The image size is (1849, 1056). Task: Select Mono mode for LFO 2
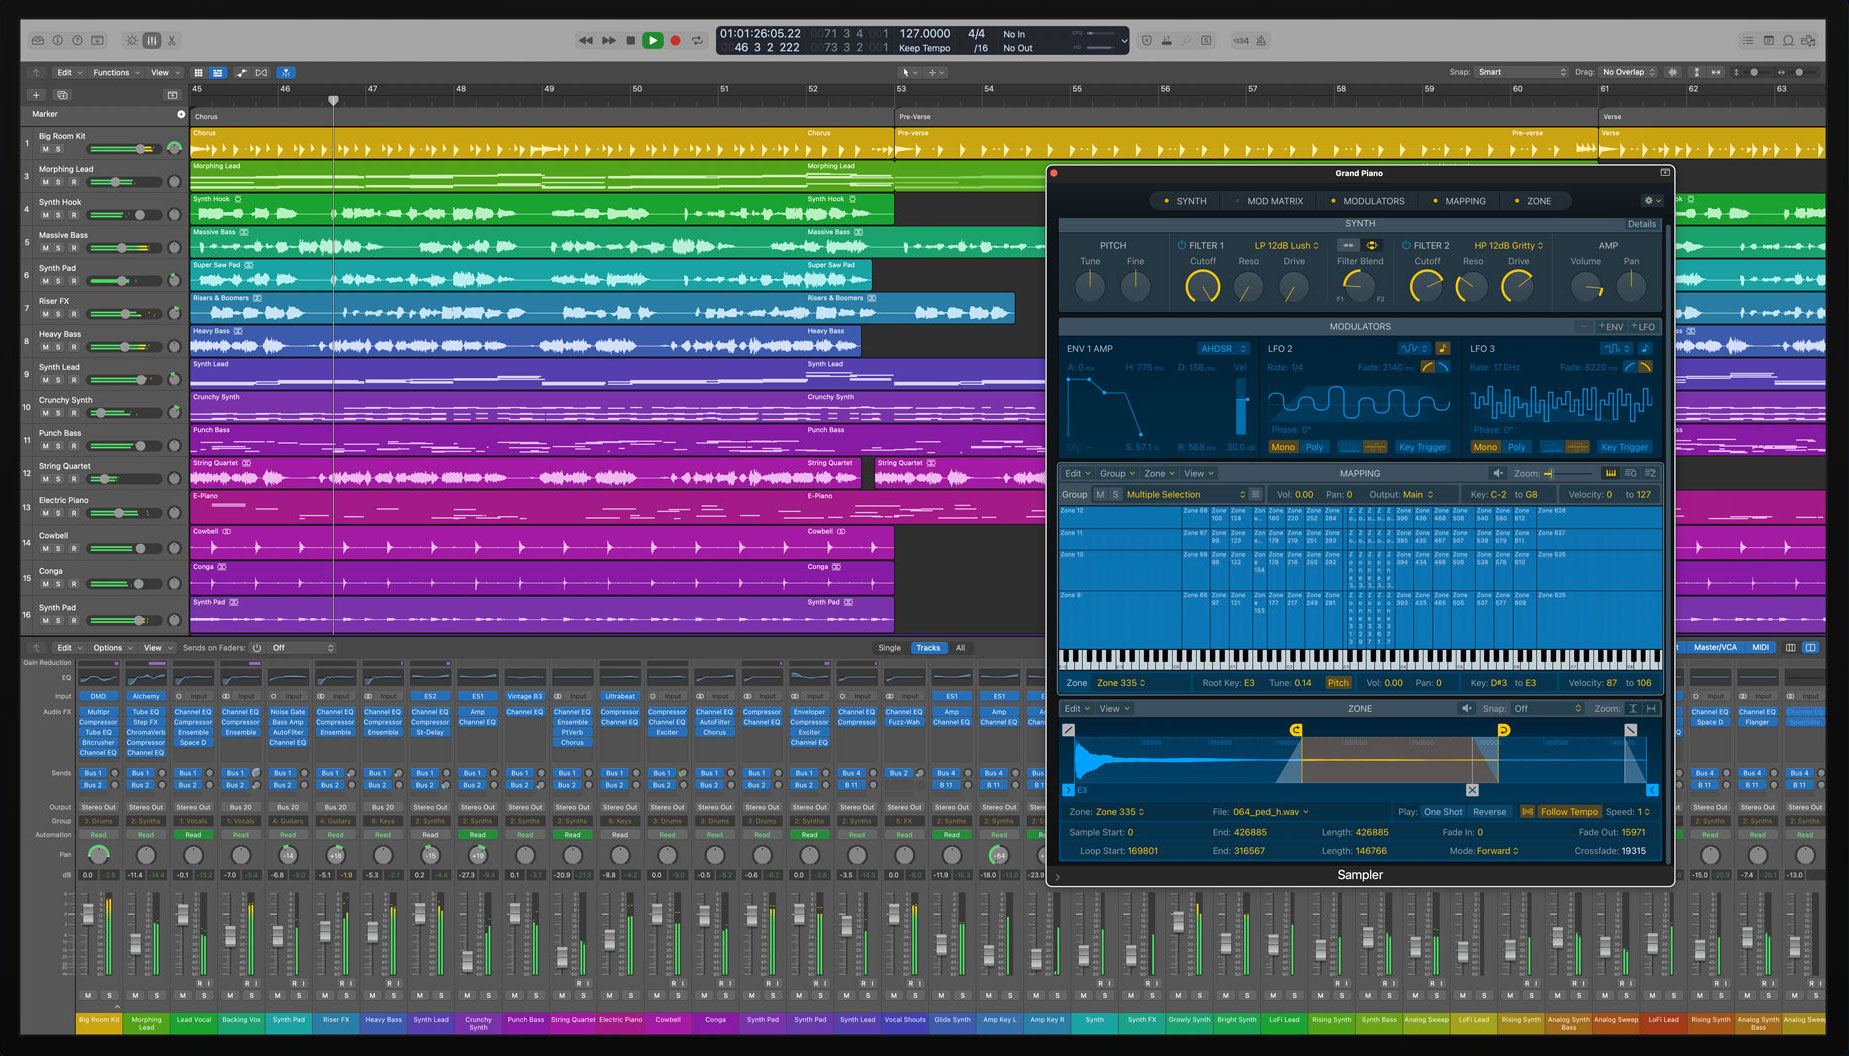[x=1283, y=447]
